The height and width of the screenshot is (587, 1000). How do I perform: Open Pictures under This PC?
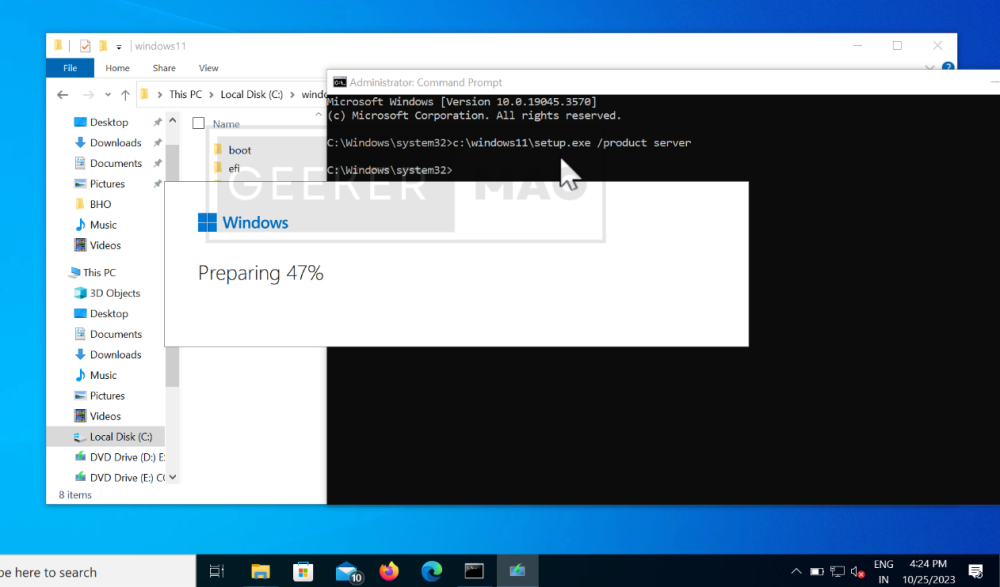(x=107, y=396)
